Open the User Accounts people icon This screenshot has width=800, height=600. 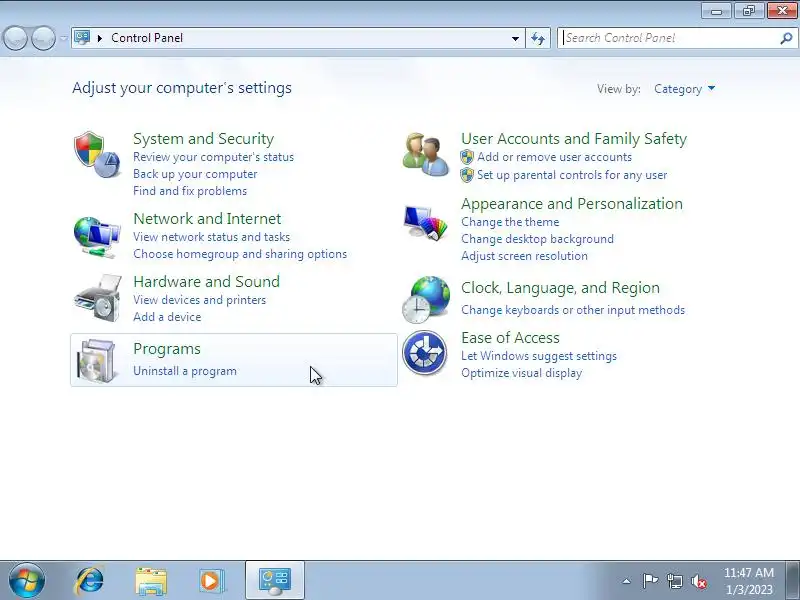pyautogui.click(x=426, y=155)
